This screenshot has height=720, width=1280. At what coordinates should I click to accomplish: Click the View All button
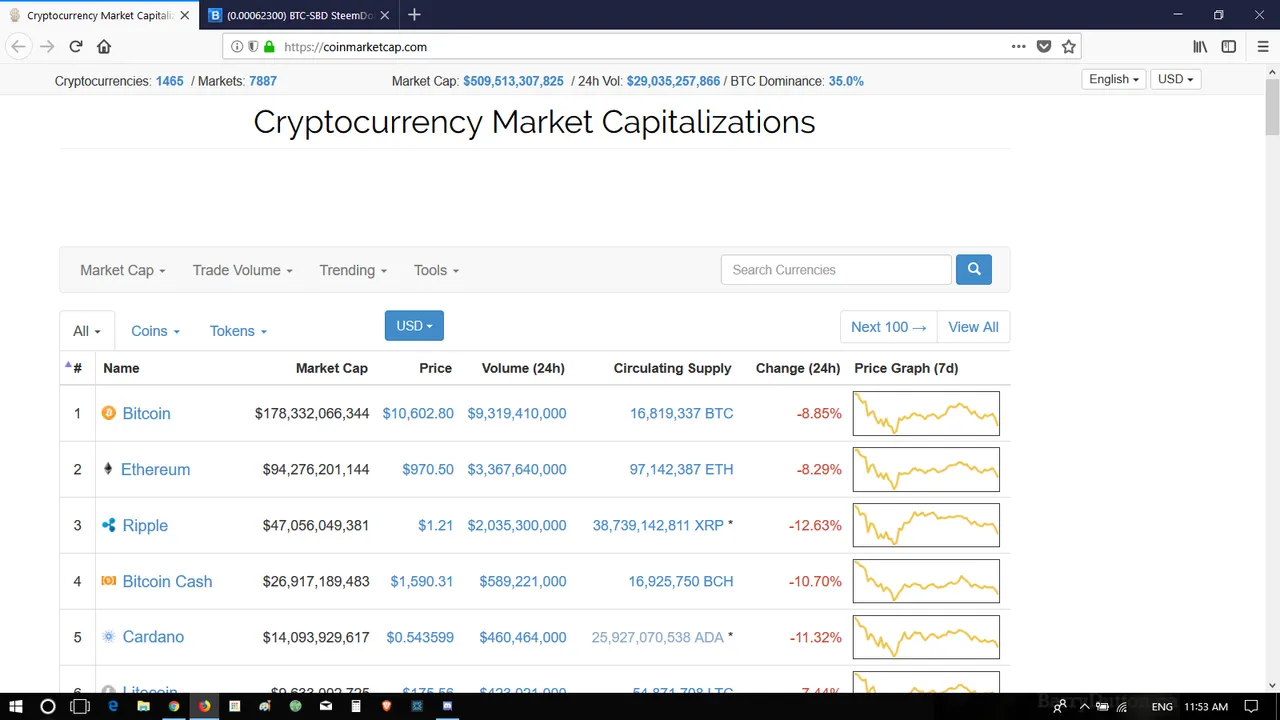(x=973, y=327)
